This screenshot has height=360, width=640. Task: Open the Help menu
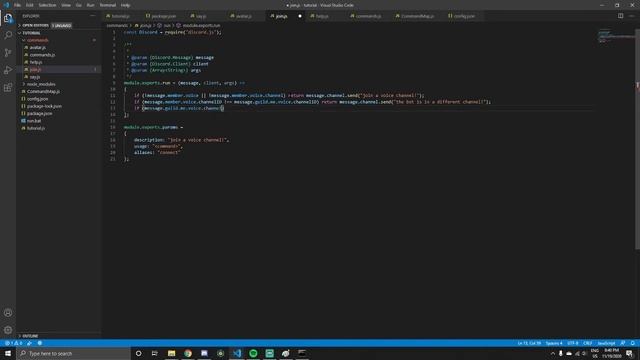click(x=125, y=5)
